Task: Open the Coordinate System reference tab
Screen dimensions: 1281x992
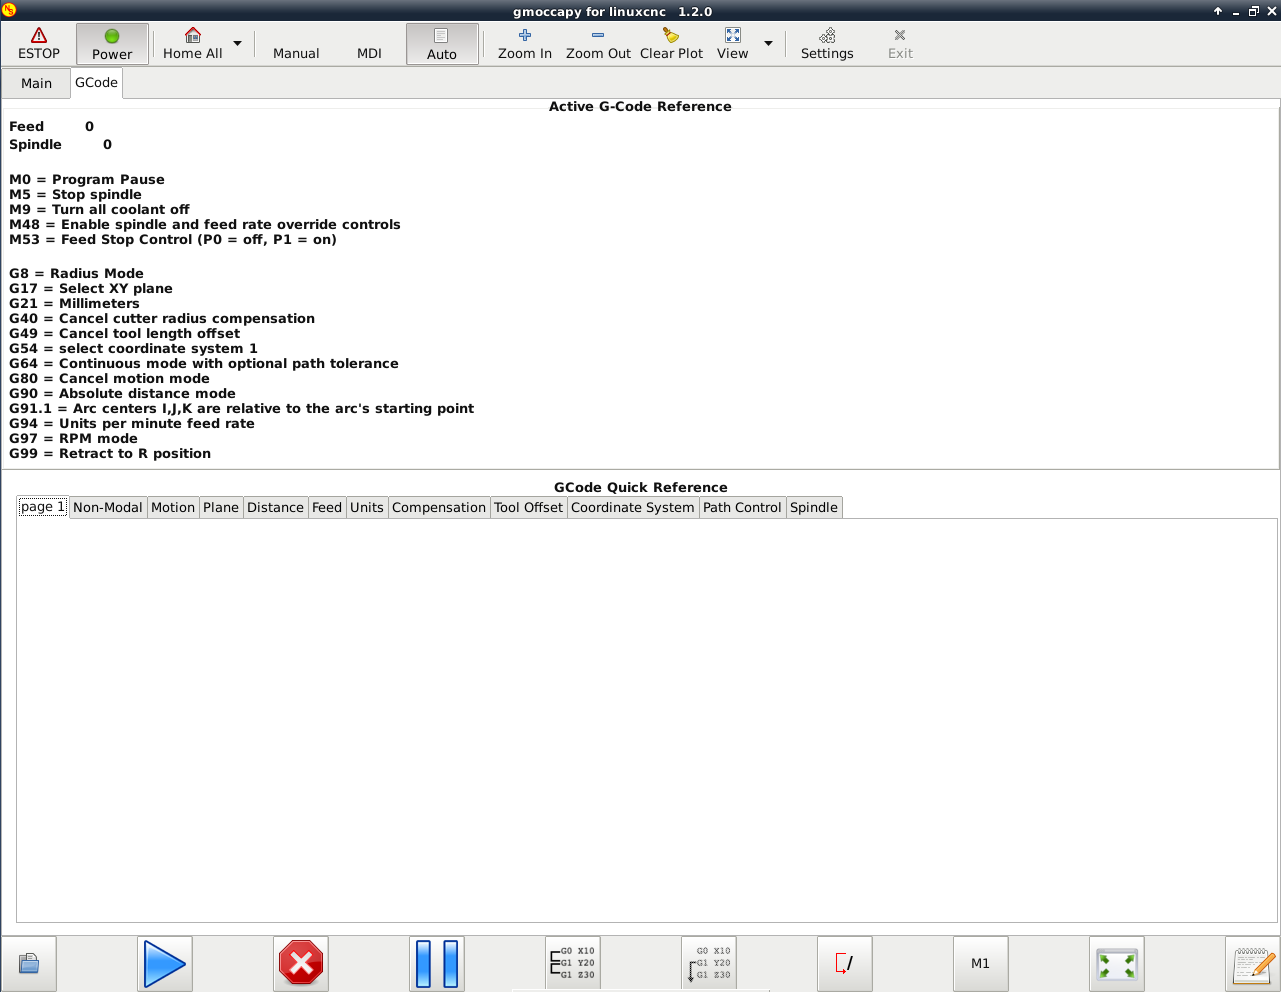Action: click(633, 508)
